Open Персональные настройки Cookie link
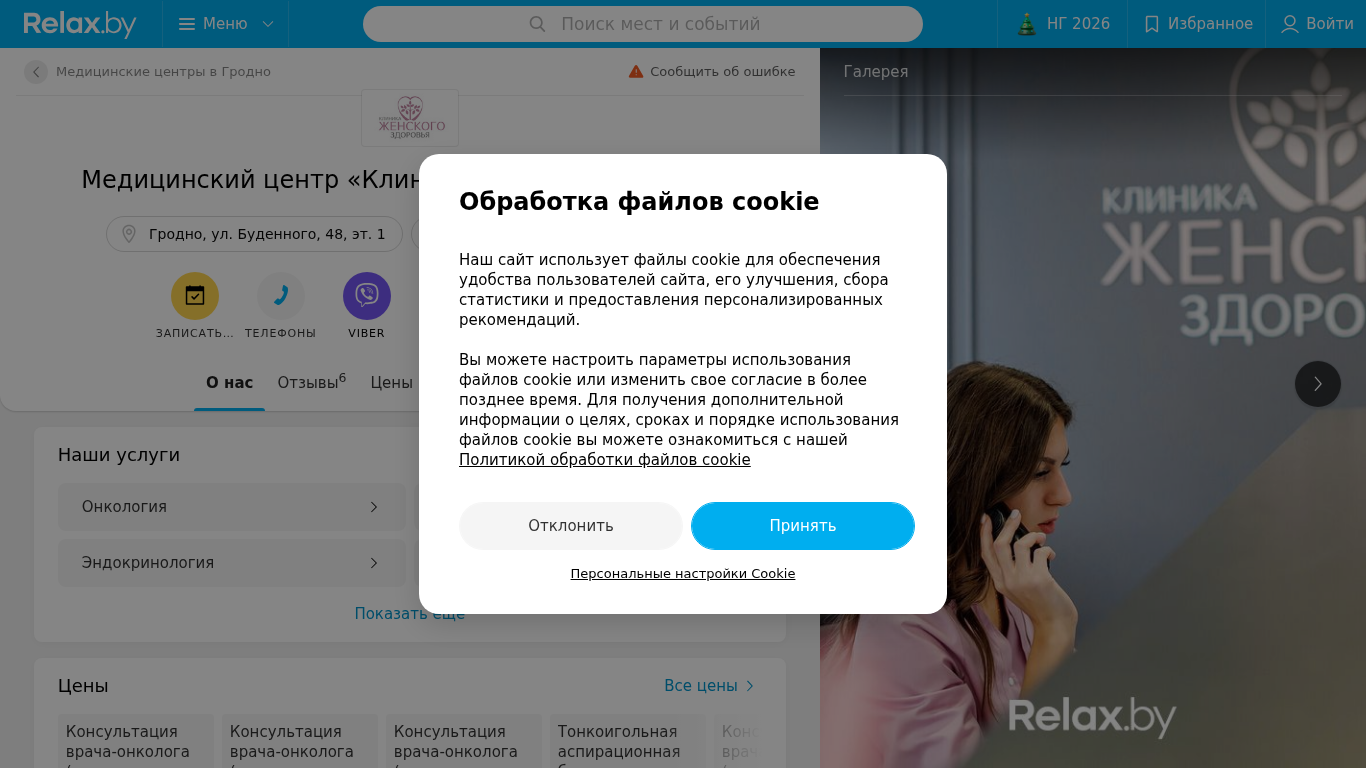This screenshot has height=768, width=1366. tap(683, 574)
